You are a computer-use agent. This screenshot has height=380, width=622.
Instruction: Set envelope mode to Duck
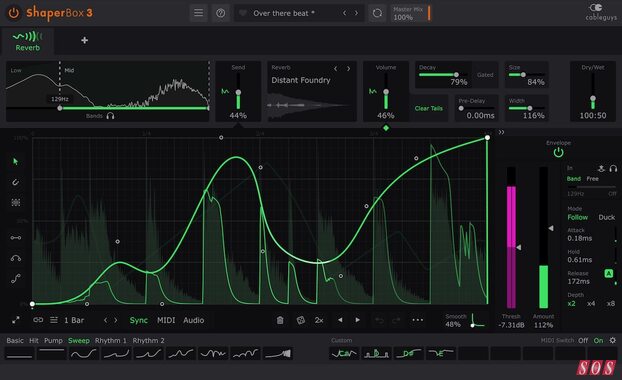tap(607, 217)
